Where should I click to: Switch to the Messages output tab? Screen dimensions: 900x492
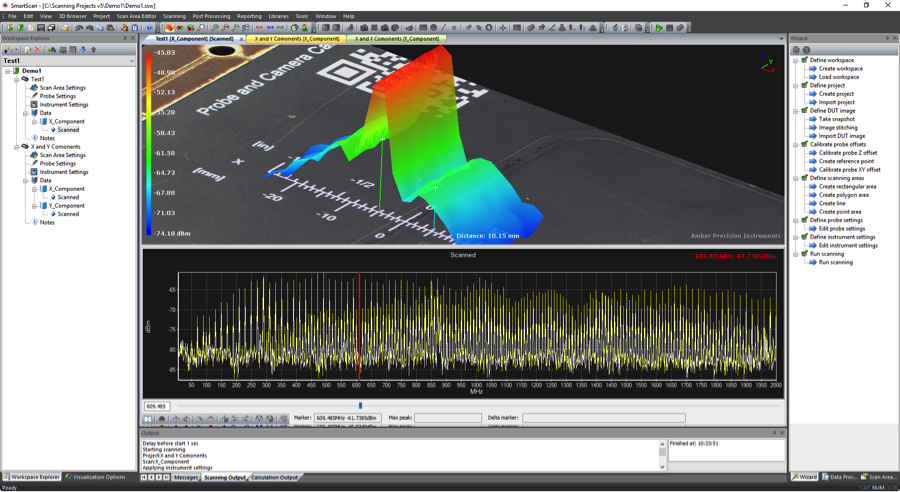click(186, 478)
